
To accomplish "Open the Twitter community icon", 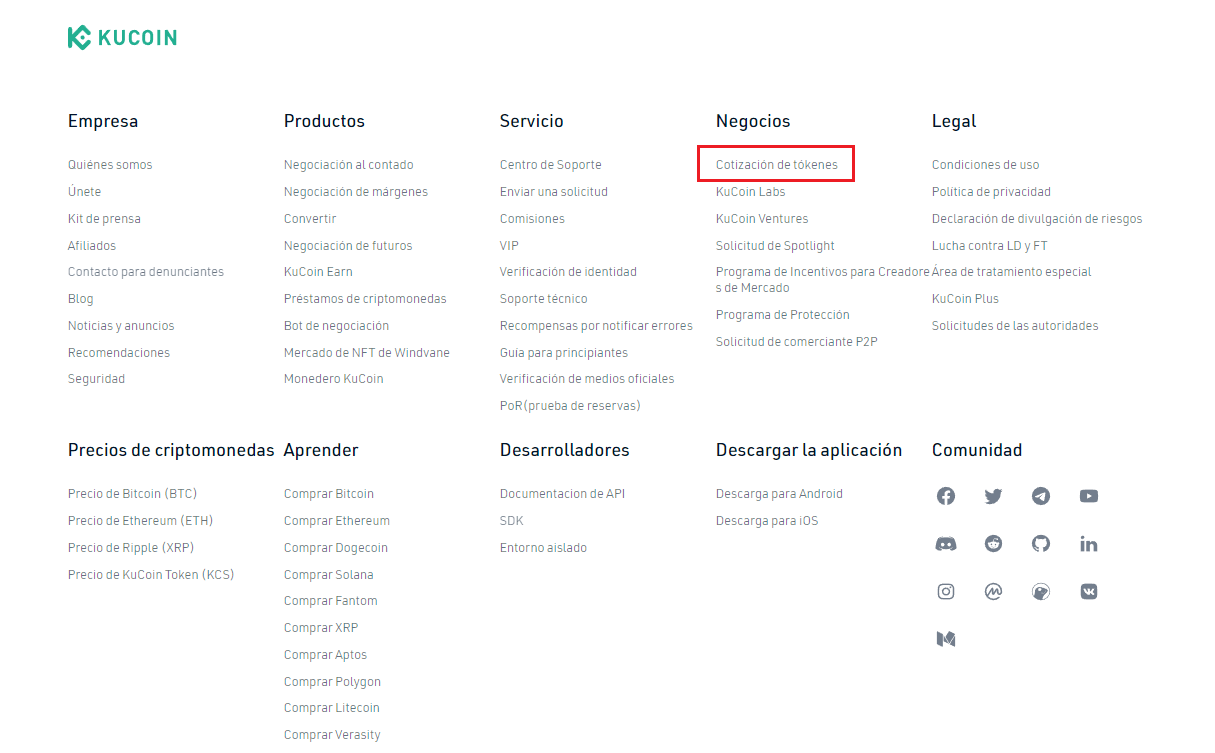I will [993, 496].
